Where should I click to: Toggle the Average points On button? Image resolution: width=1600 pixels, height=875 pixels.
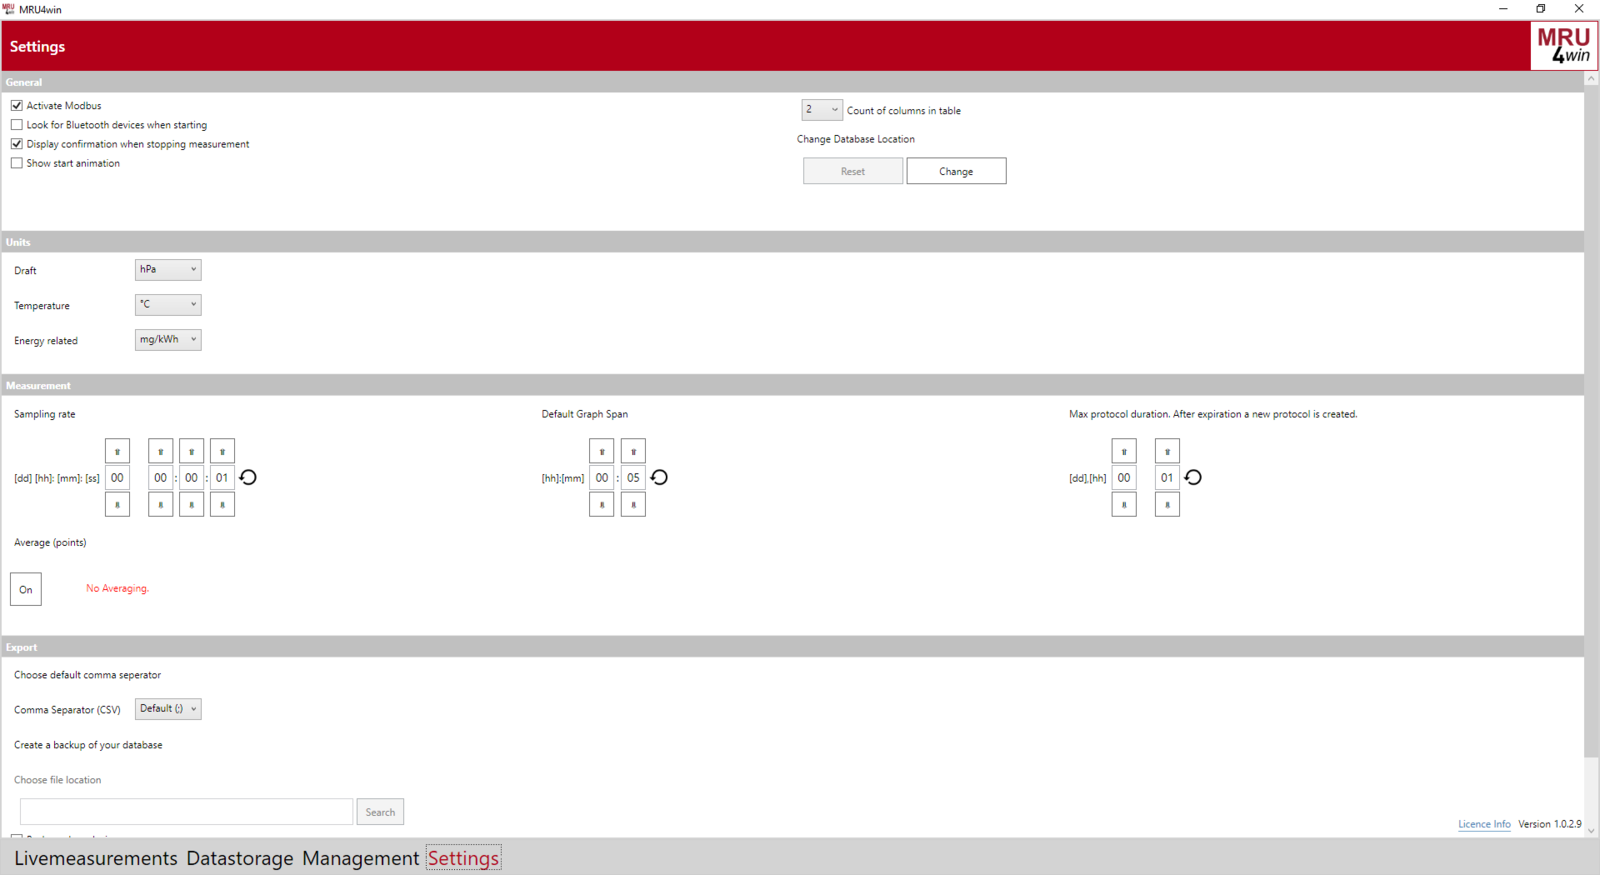point(26,589)
